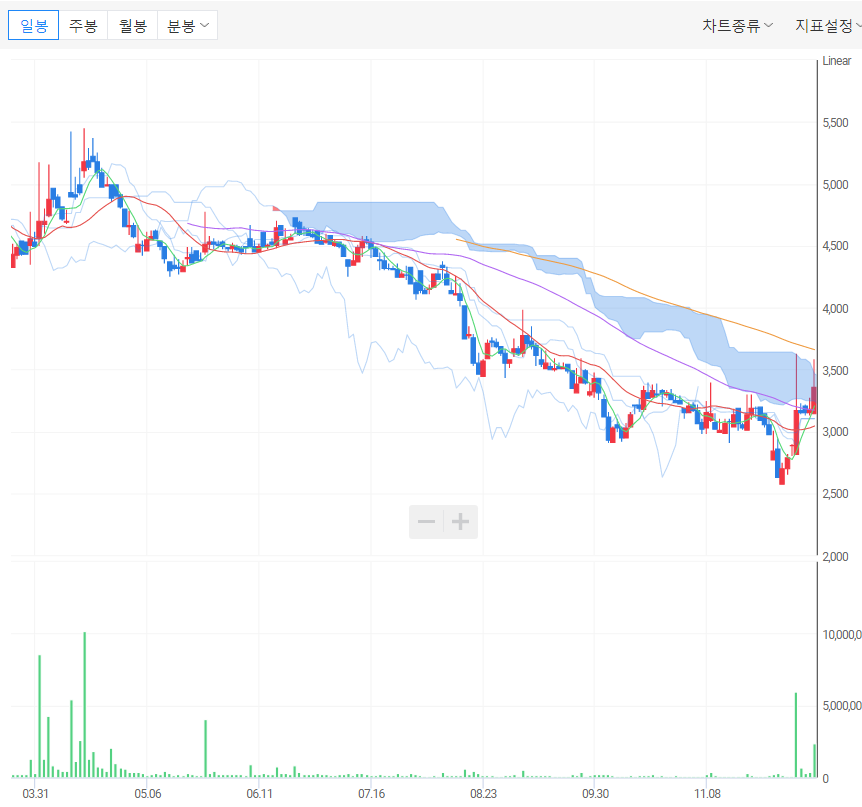Switch to the 주봉 weekly chart tab

83,25
